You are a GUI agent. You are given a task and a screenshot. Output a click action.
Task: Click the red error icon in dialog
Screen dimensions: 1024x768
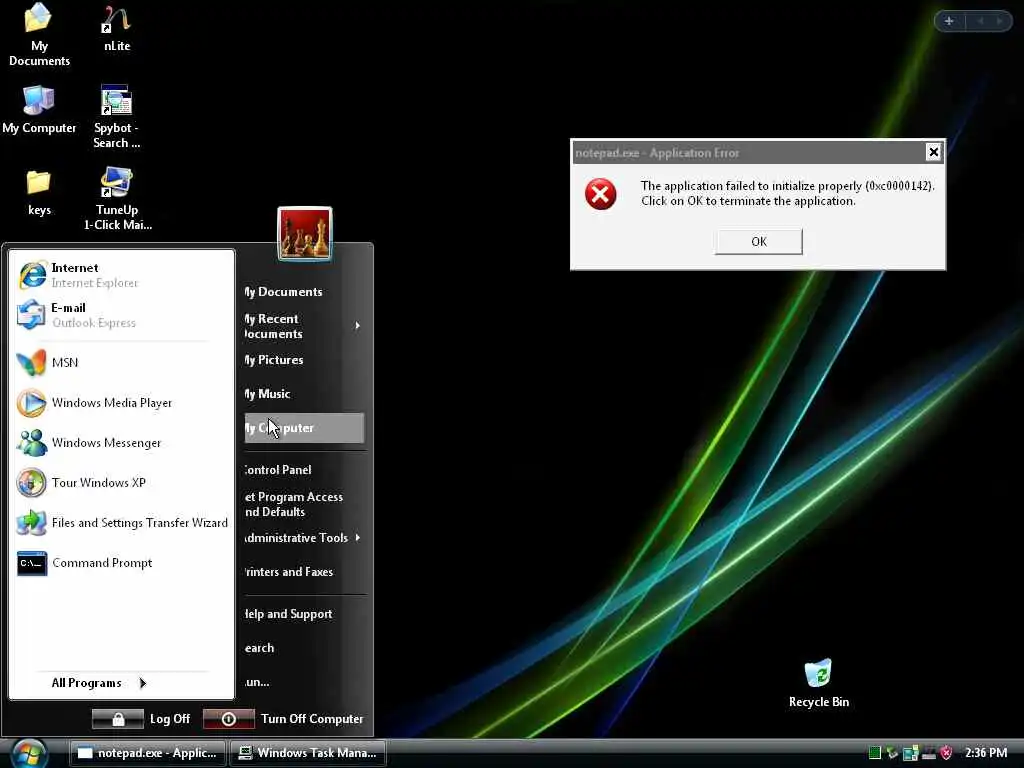point(600,194)
